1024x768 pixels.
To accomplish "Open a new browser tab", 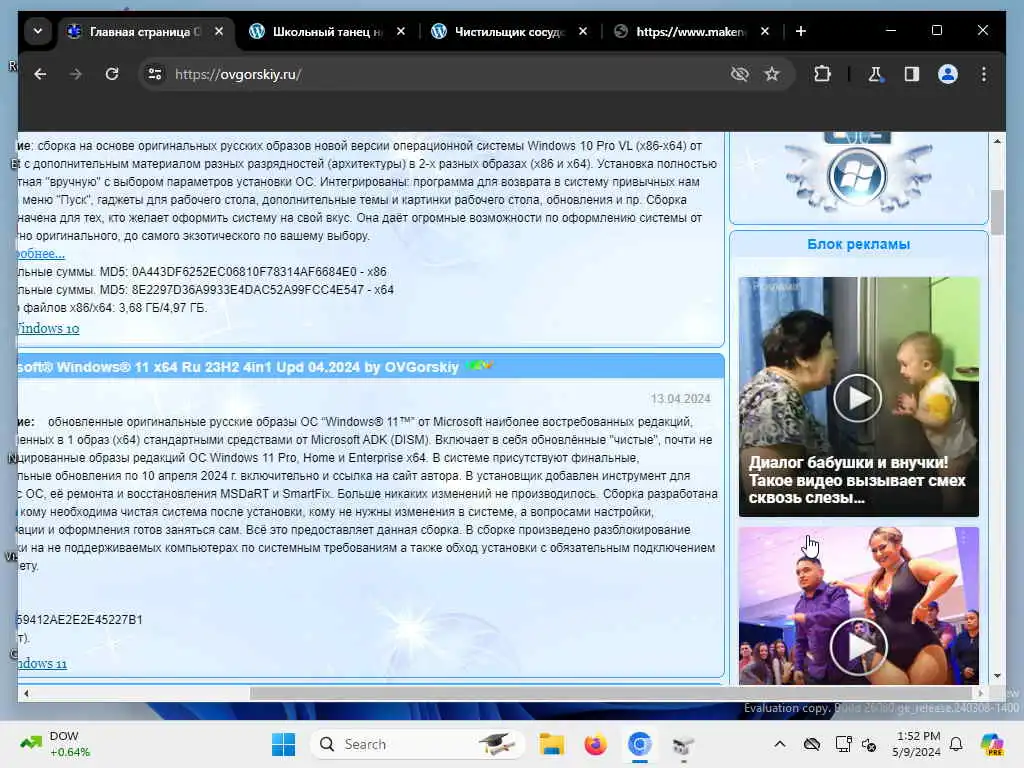I will click(x=801, y=31).
